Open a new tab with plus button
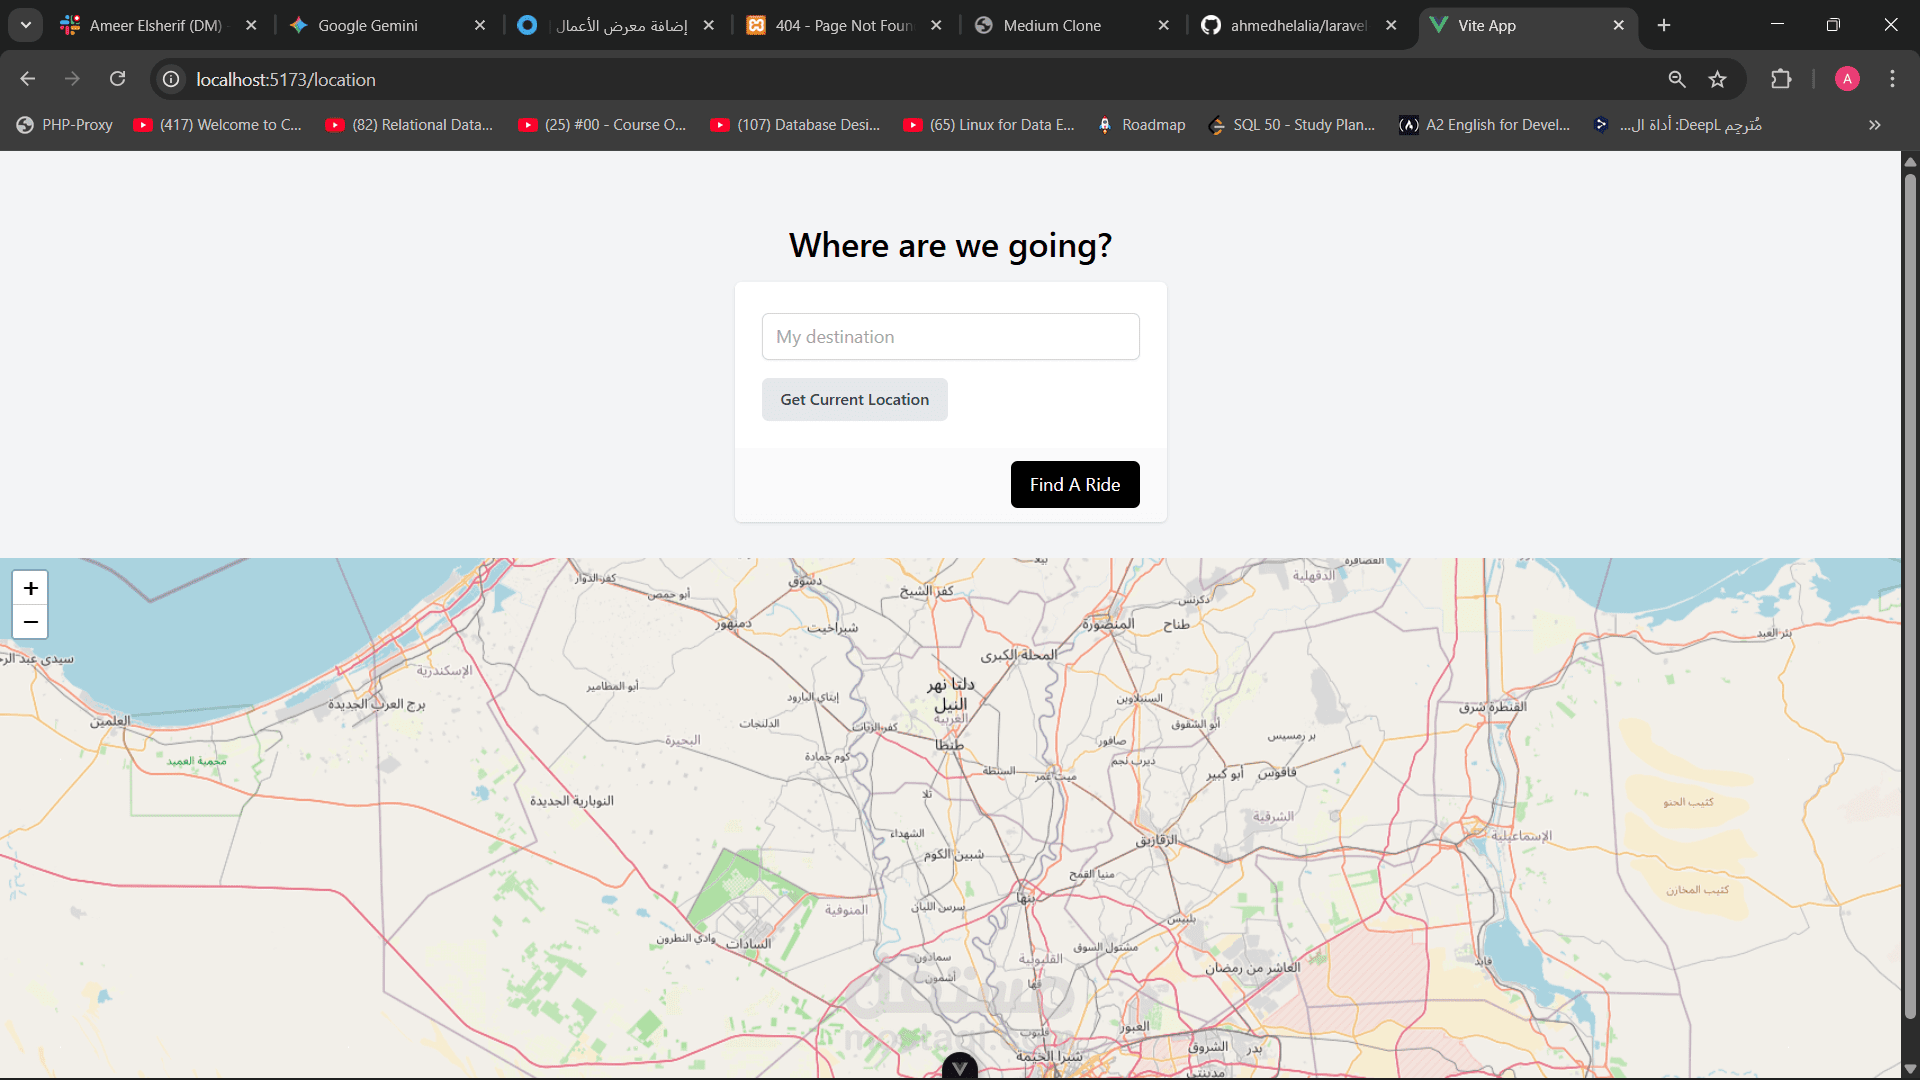The width and height of the screenshot is (1920, 1080). click(1664, 25)
